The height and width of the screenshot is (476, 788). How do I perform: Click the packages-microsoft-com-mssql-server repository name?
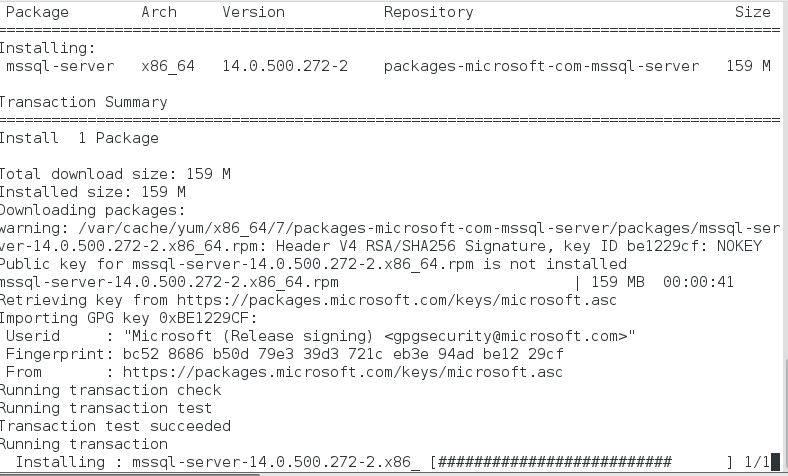pos(541,66)
